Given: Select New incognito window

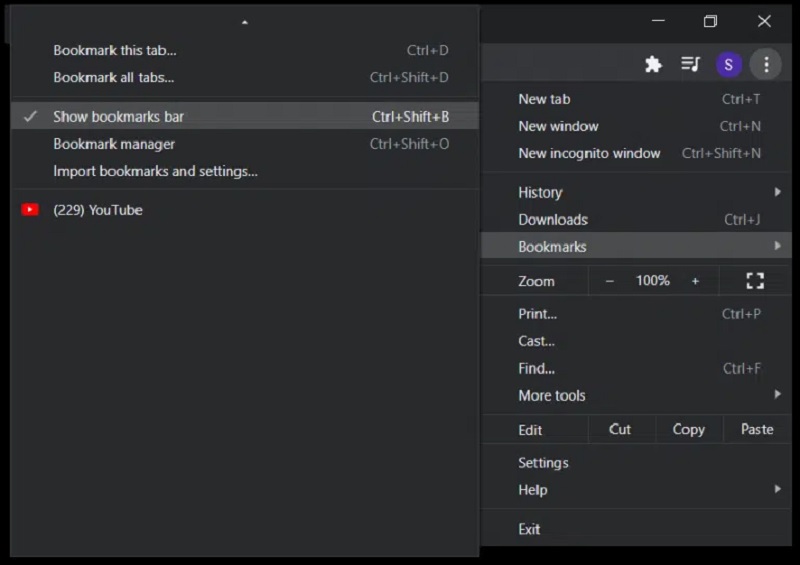Looking at the screenshot, I should [x=589, y=153].
